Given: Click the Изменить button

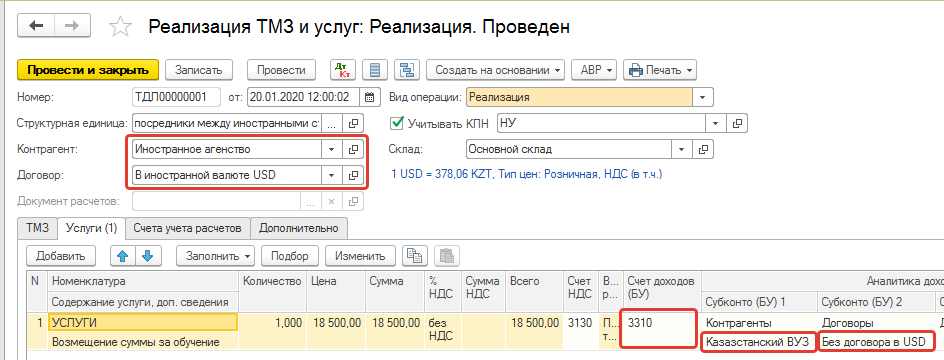Looking at the screenshot, I should [360, 255].
